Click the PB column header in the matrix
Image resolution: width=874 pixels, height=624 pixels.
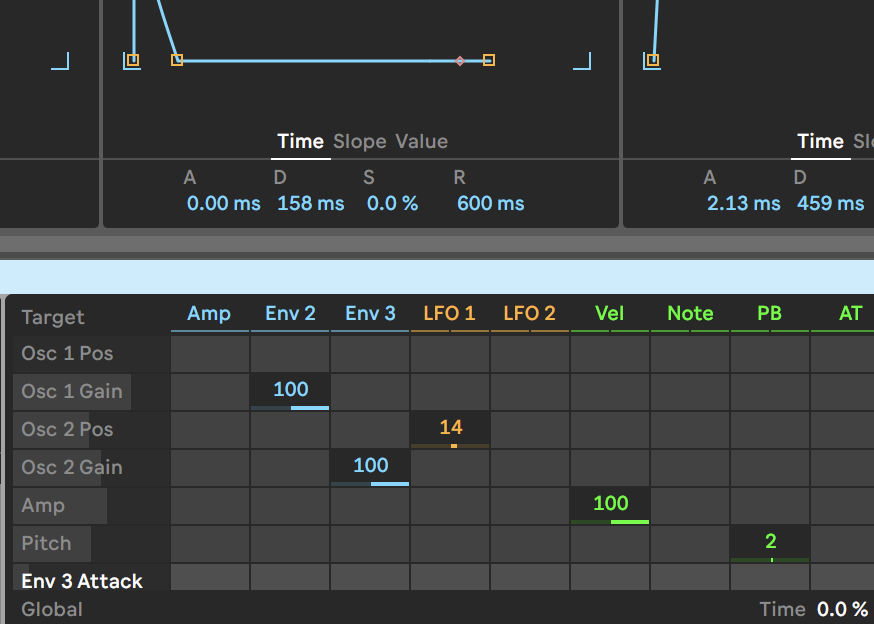769,313
